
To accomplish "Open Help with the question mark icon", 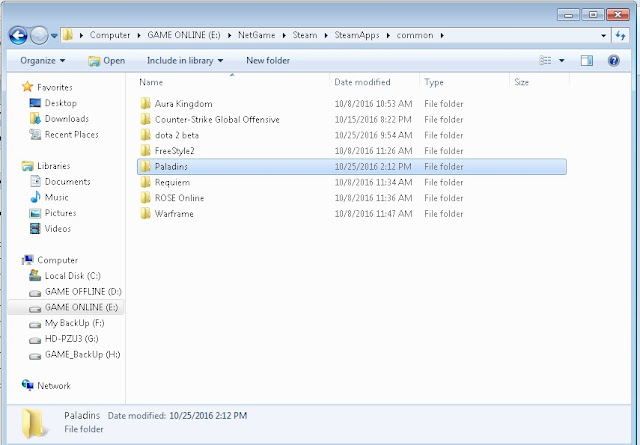I will (x=613, y=61).
